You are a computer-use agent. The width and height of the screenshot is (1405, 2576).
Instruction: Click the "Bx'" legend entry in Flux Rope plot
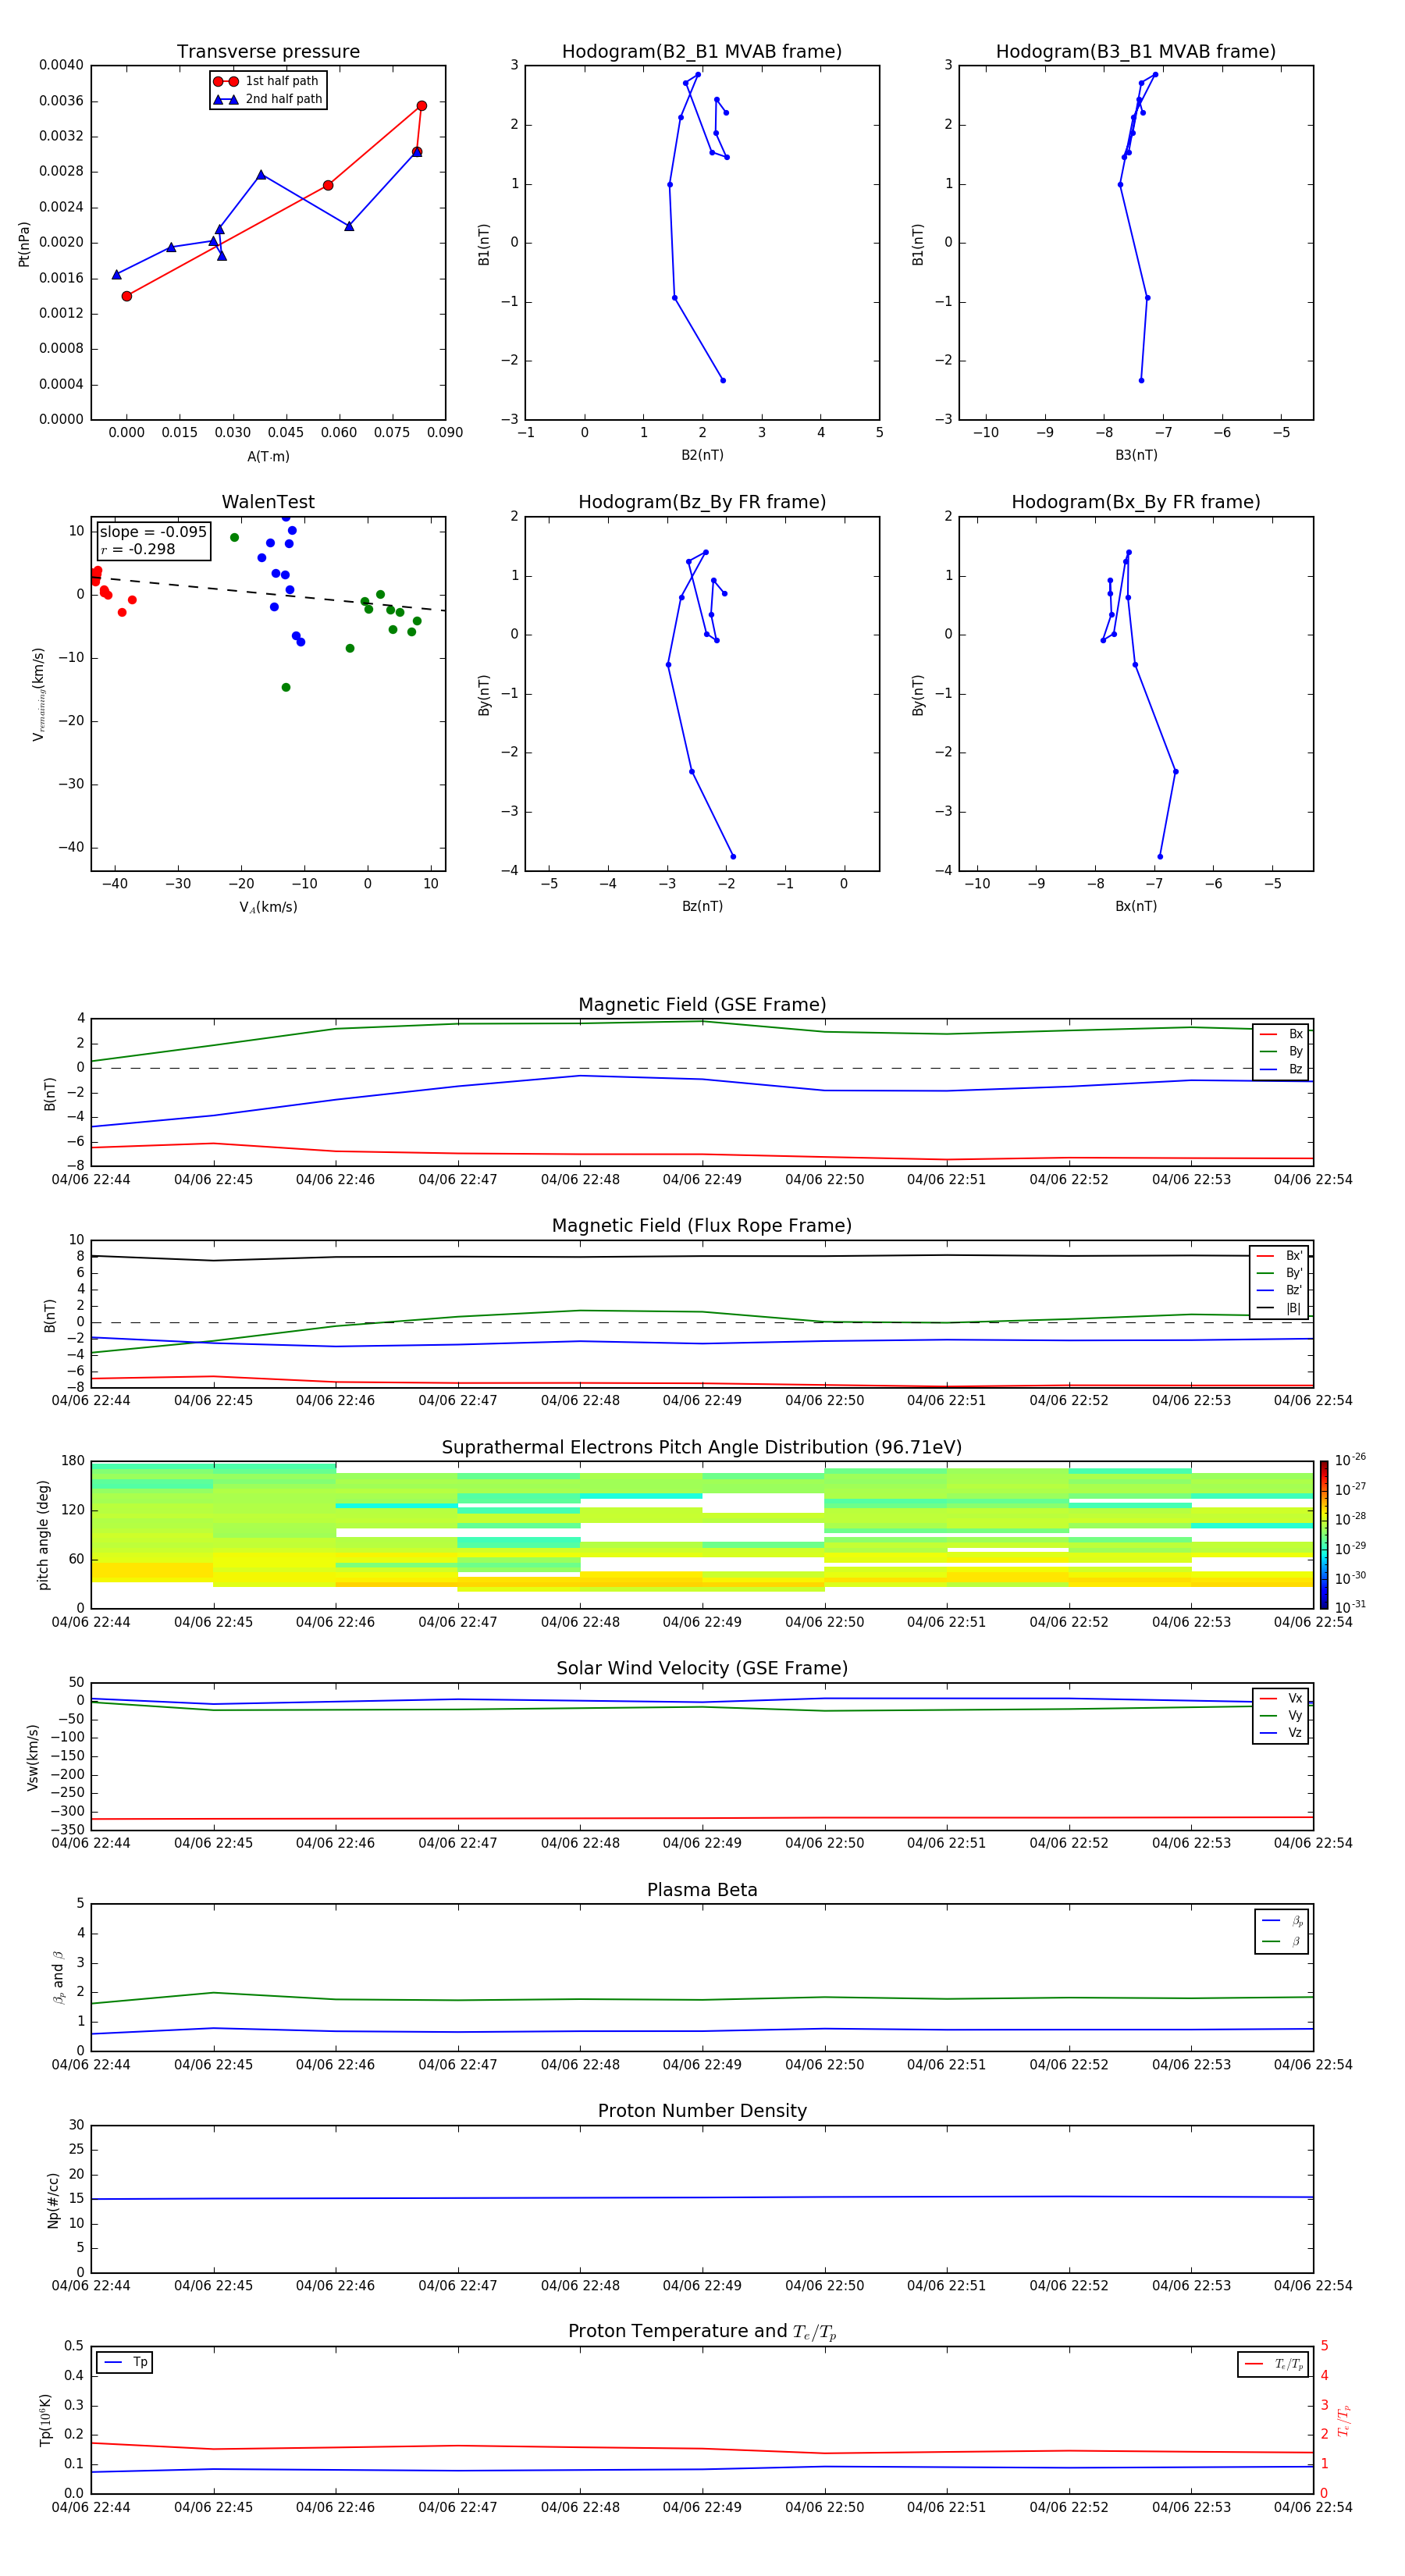[x=1279, y=1256]
